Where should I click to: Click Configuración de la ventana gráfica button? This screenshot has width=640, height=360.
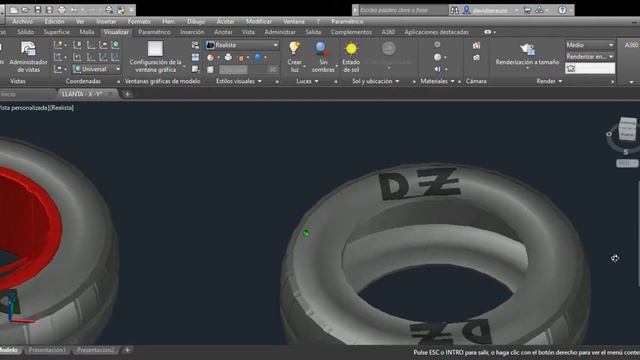[155, 57]
